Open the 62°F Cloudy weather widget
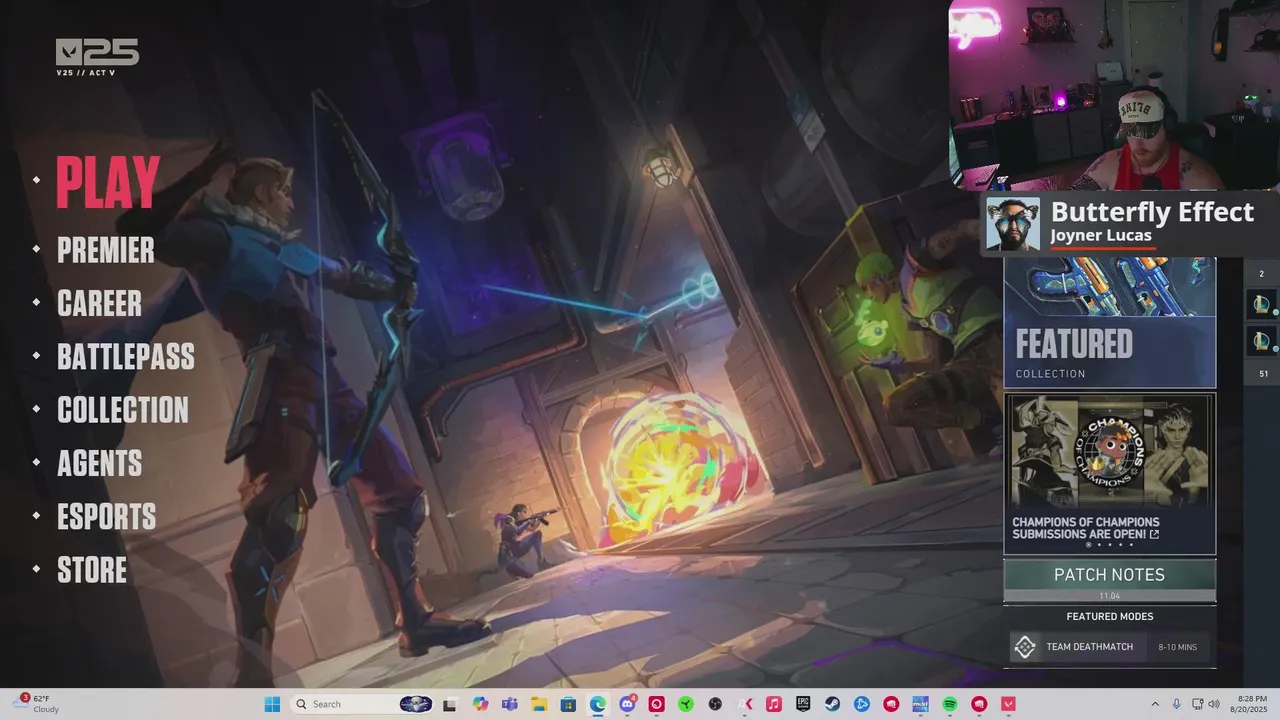This screenshot has width=1280, height=720. point(36,704)
